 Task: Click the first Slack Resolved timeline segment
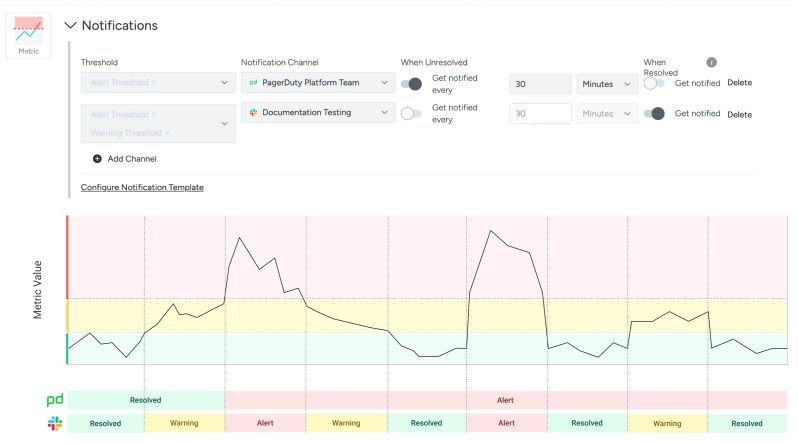coord(105,423)
